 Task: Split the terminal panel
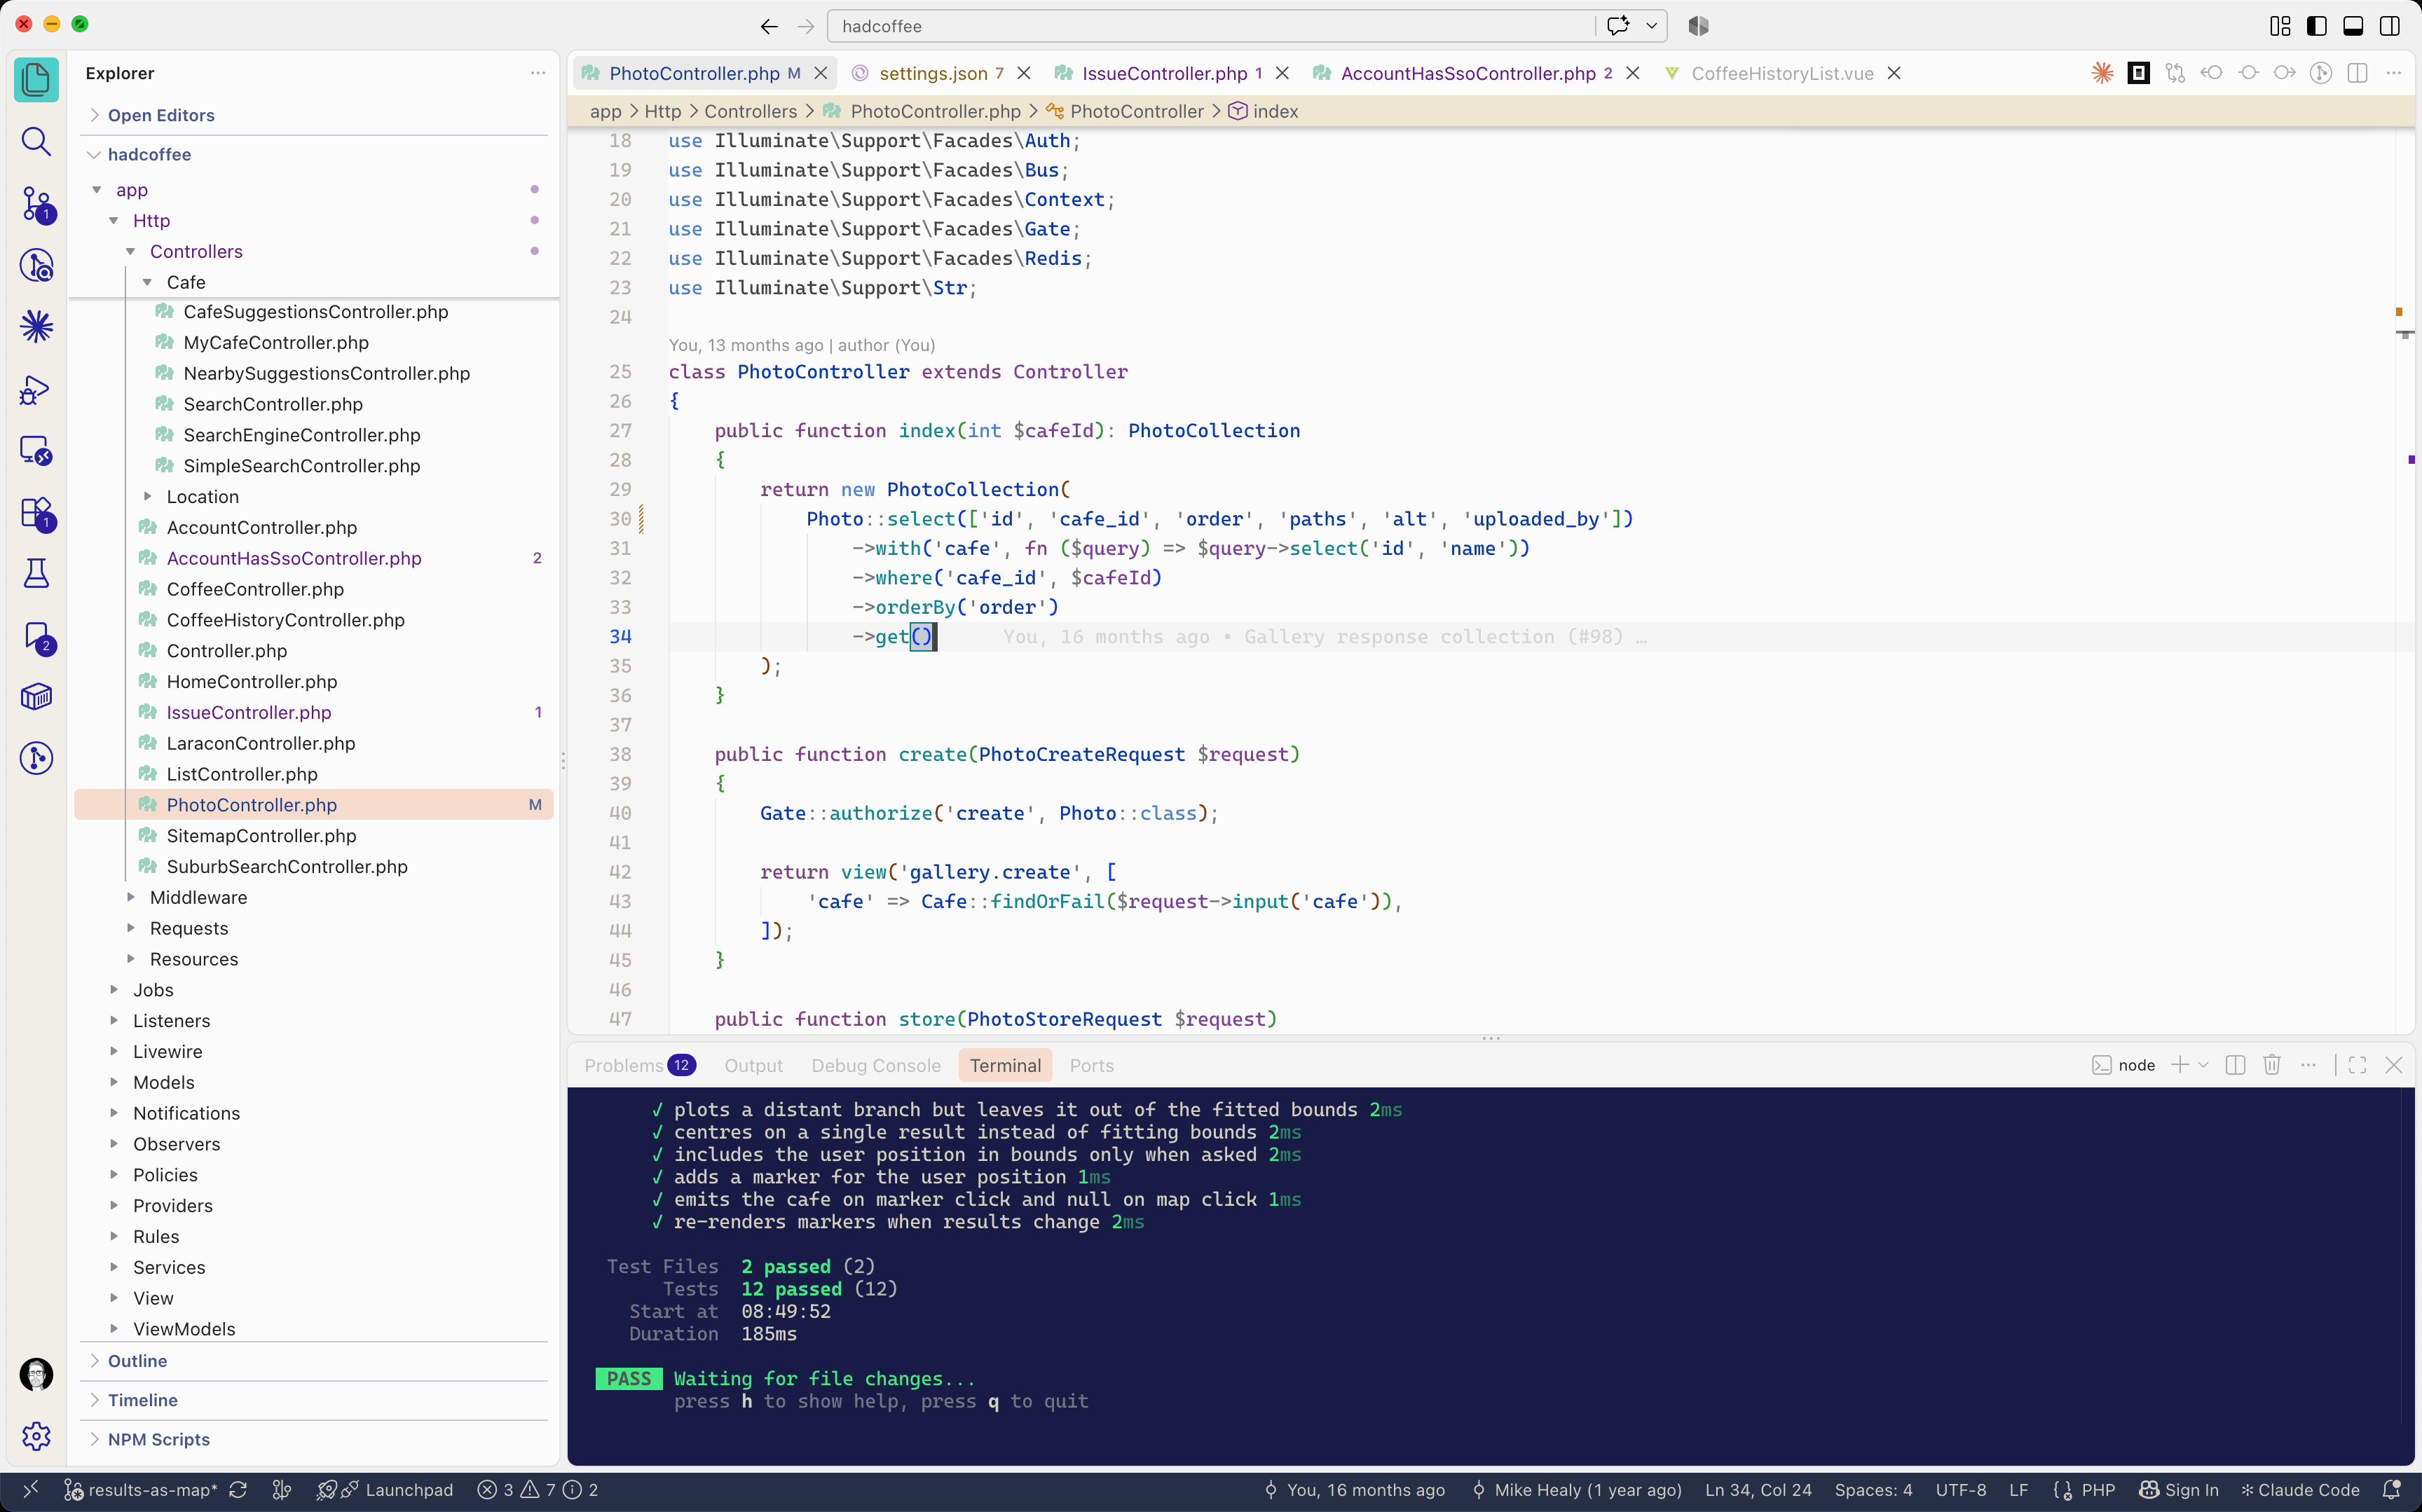click(2236, 1065)
